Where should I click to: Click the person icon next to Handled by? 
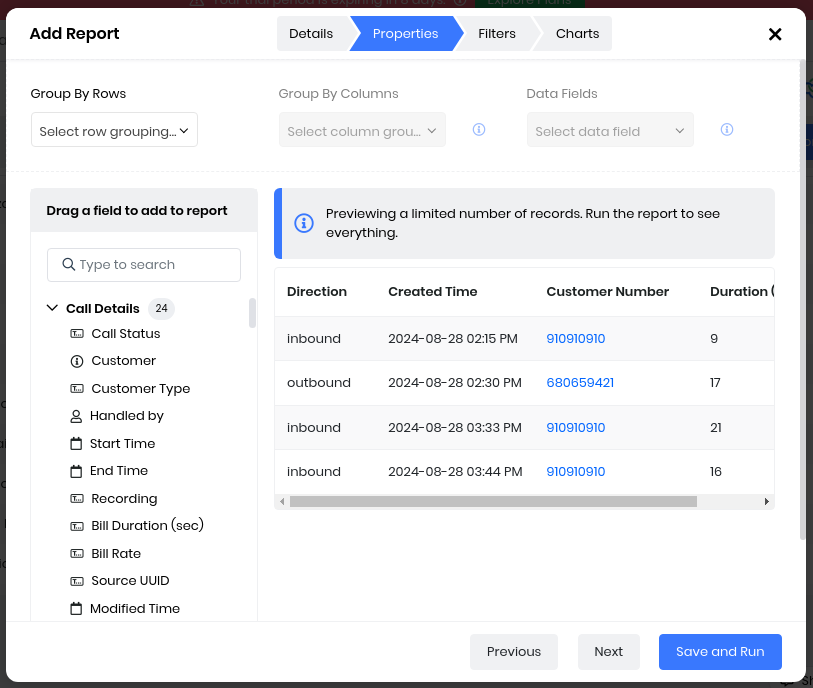coord(76,416)
